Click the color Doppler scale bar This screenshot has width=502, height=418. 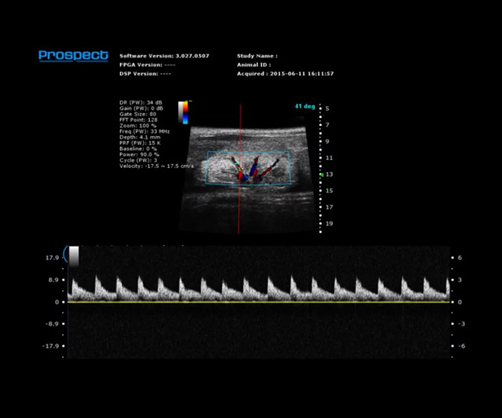click(183, 112)
